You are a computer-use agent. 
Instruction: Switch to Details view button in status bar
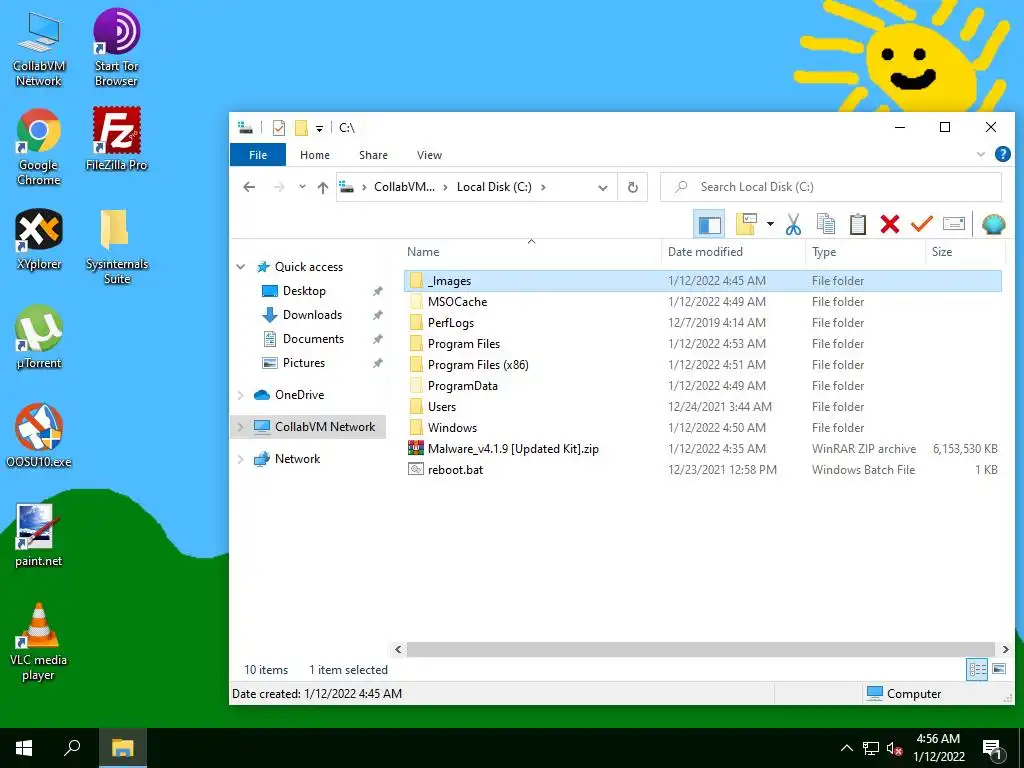pos(977,669)
